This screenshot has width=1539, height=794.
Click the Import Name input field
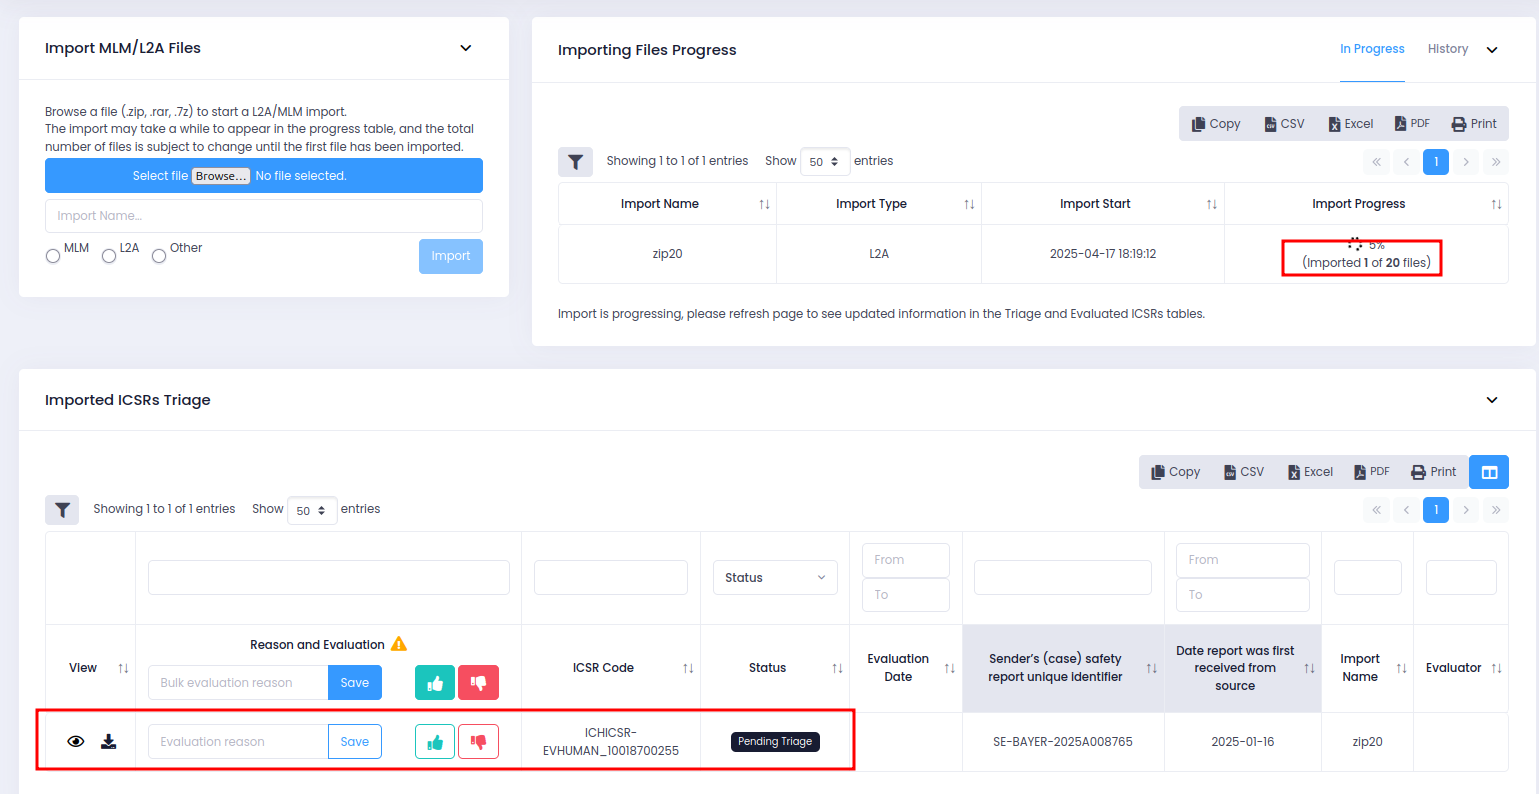point(264,216)
